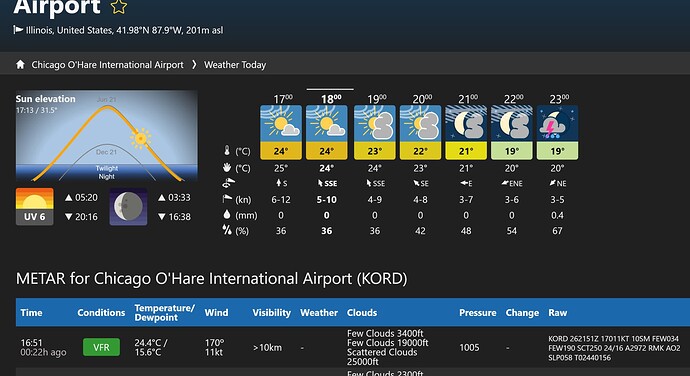Image resolution: width=690 pixels, height=376 pixels.
Task: Click precipitation value 0.4 at 23:00
Action: coord(557,215)
